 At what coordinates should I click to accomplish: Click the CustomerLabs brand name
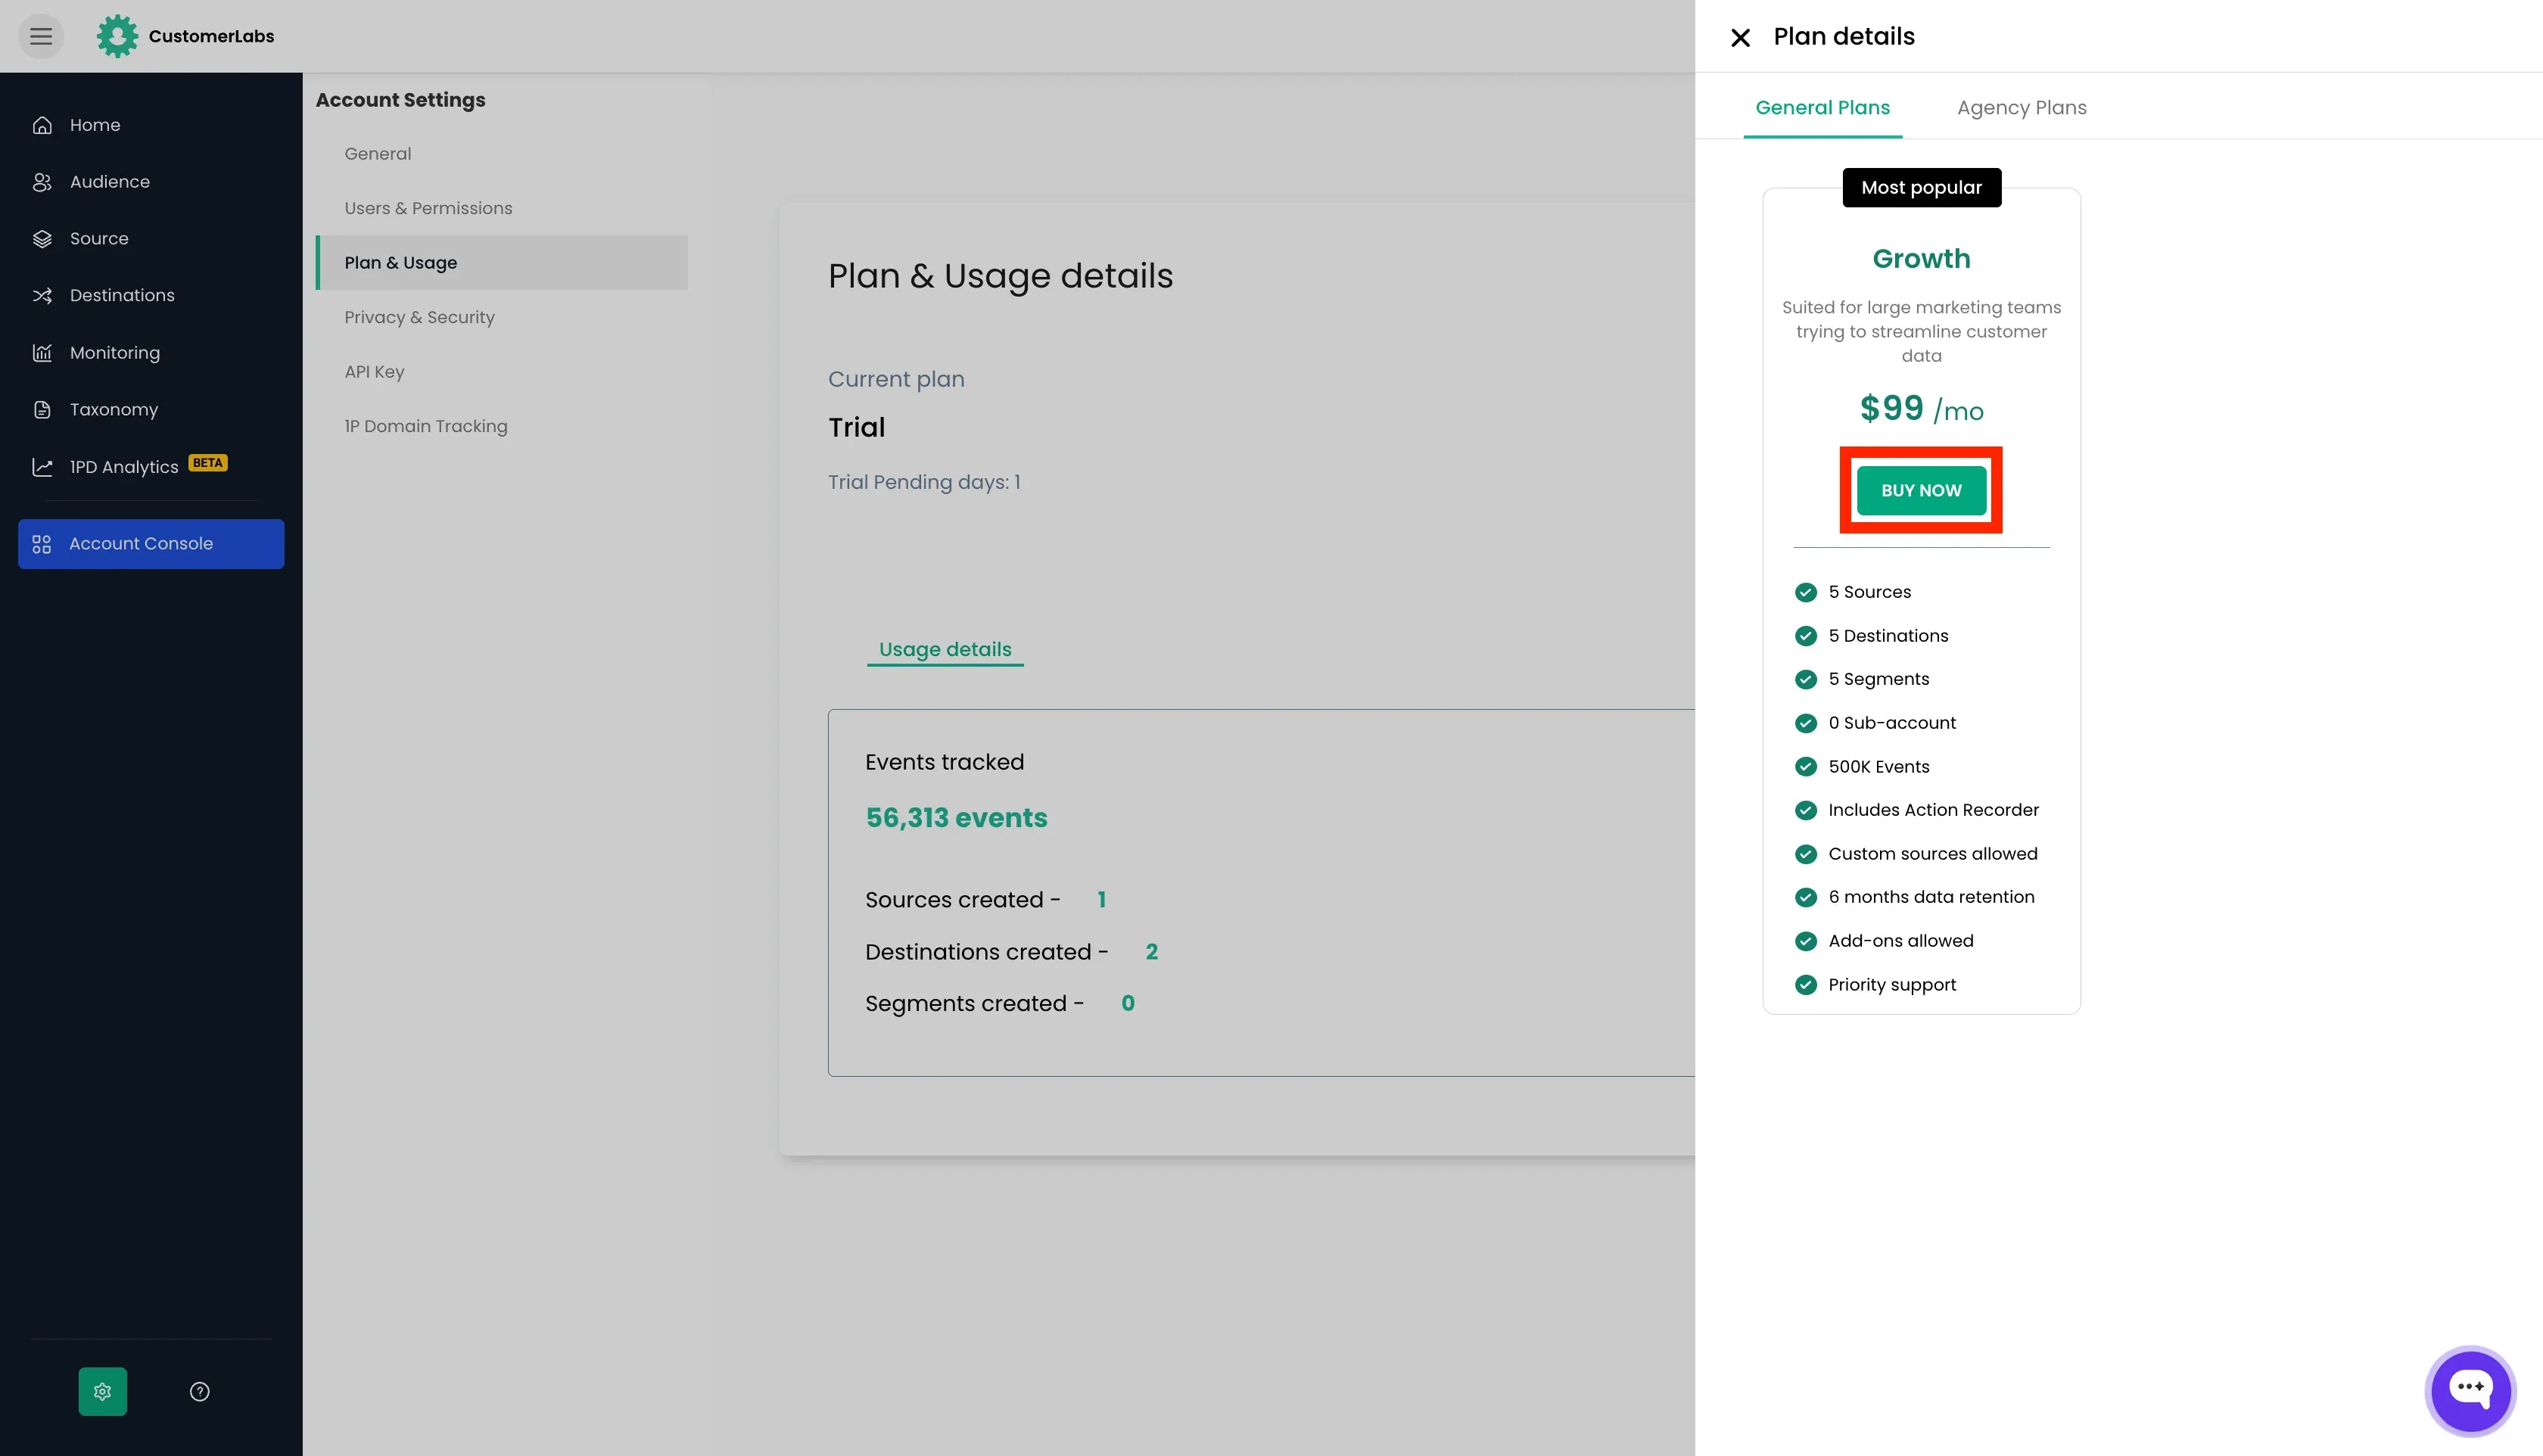click(x=211, y=36)
